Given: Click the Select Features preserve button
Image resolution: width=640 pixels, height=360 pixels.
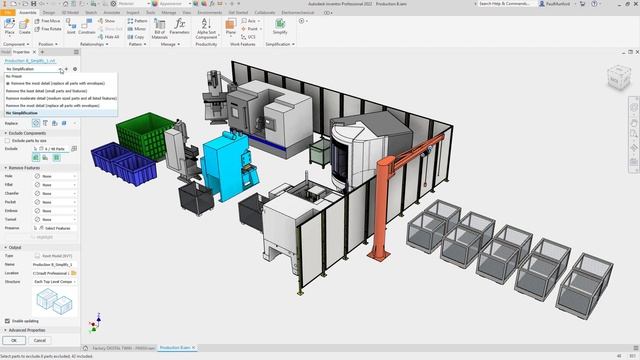Looking at the screenshot, I should tap(55, 228).
